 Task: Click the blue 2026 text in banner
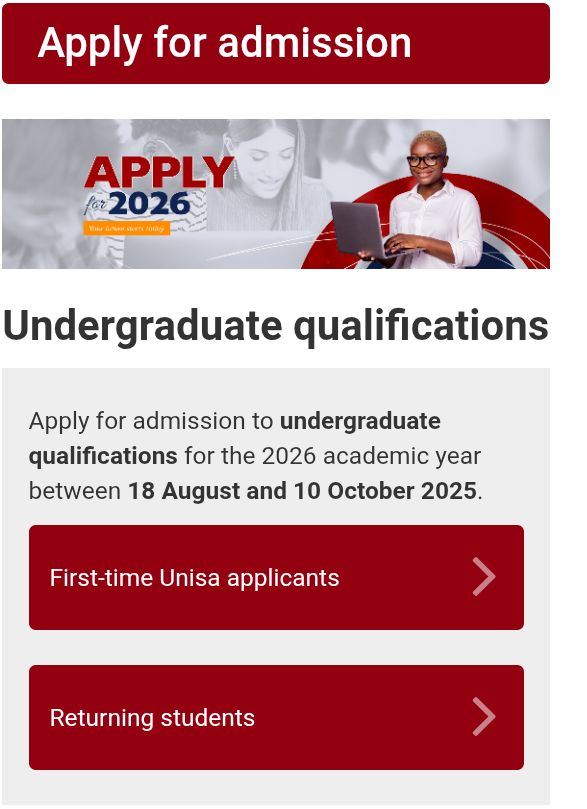point(150,204)
